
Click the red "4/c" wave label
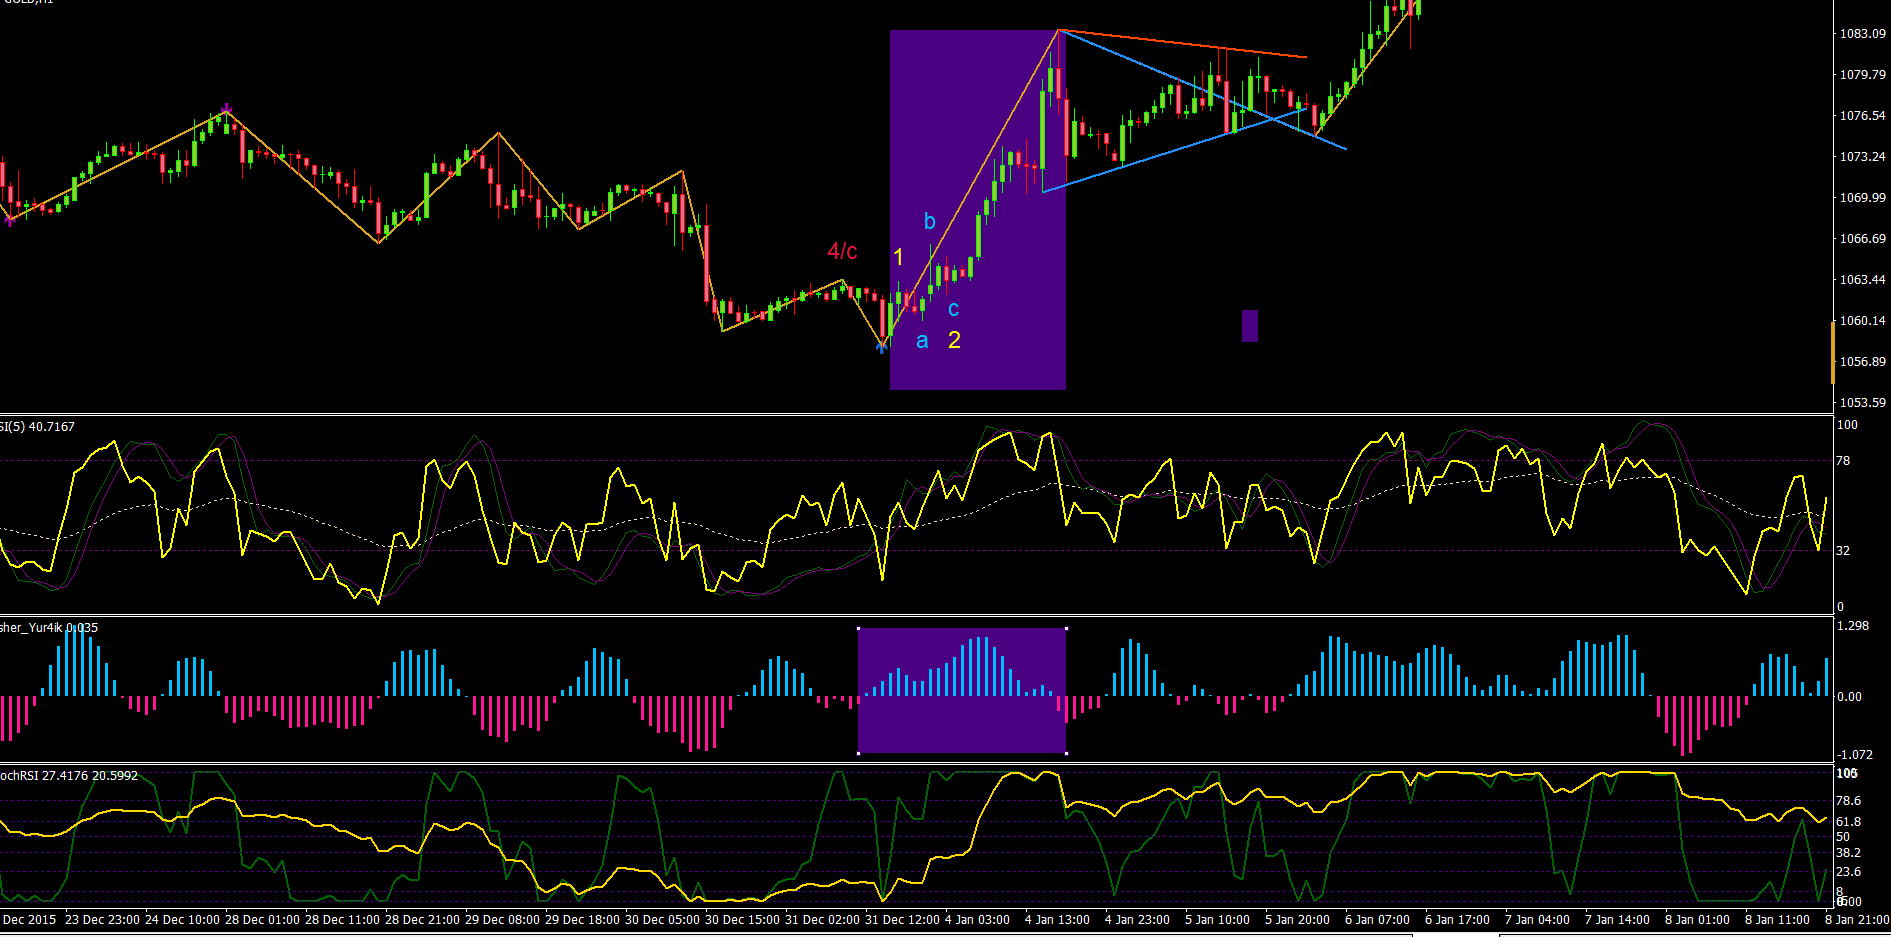(x=842, y=251)
